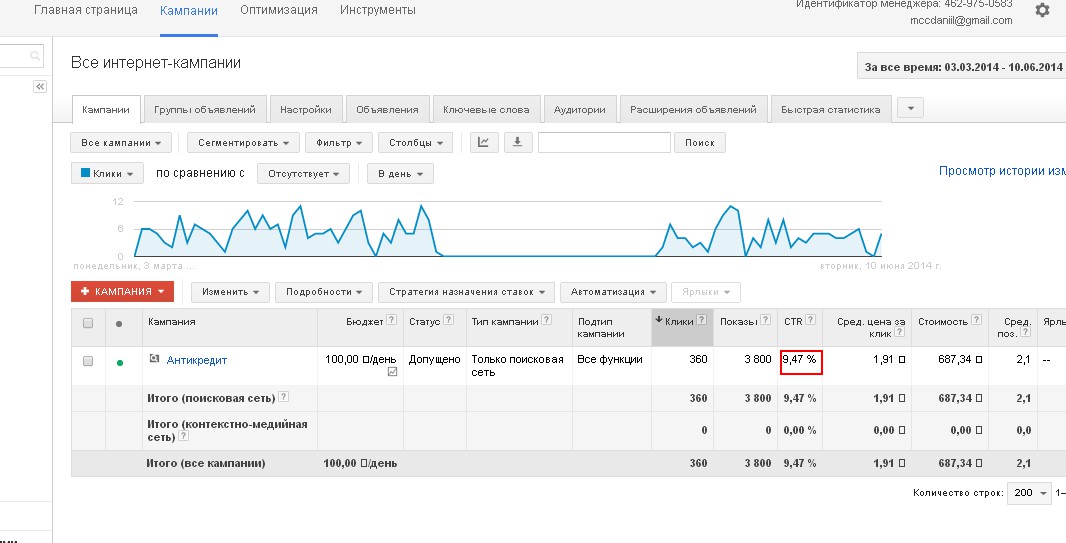Click the Допущено status cell

pos(434,360)
